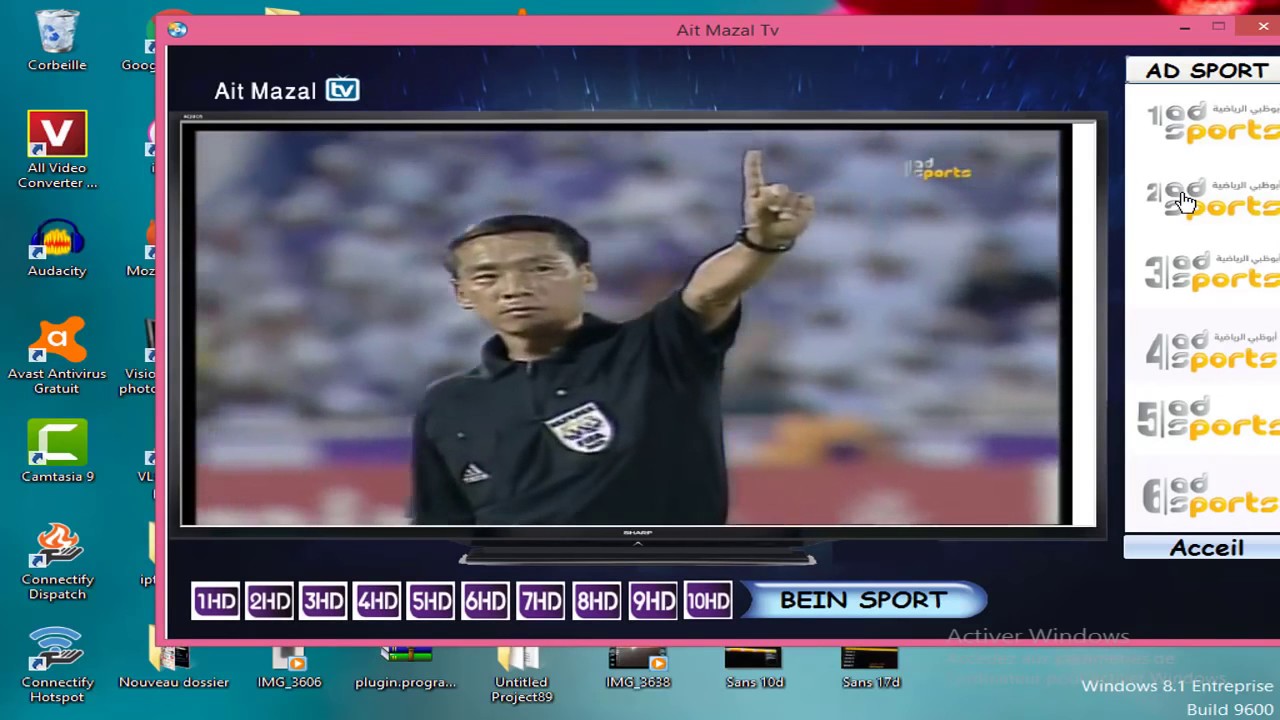The width and height of the screenshot is (1280, 720).
Task: Click the AD SPORT header label
Action: 1203,70
